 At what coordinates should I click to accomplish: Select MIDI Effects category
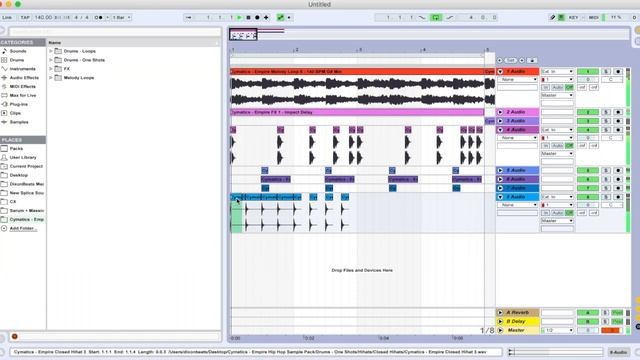click(x=22, y=87)
